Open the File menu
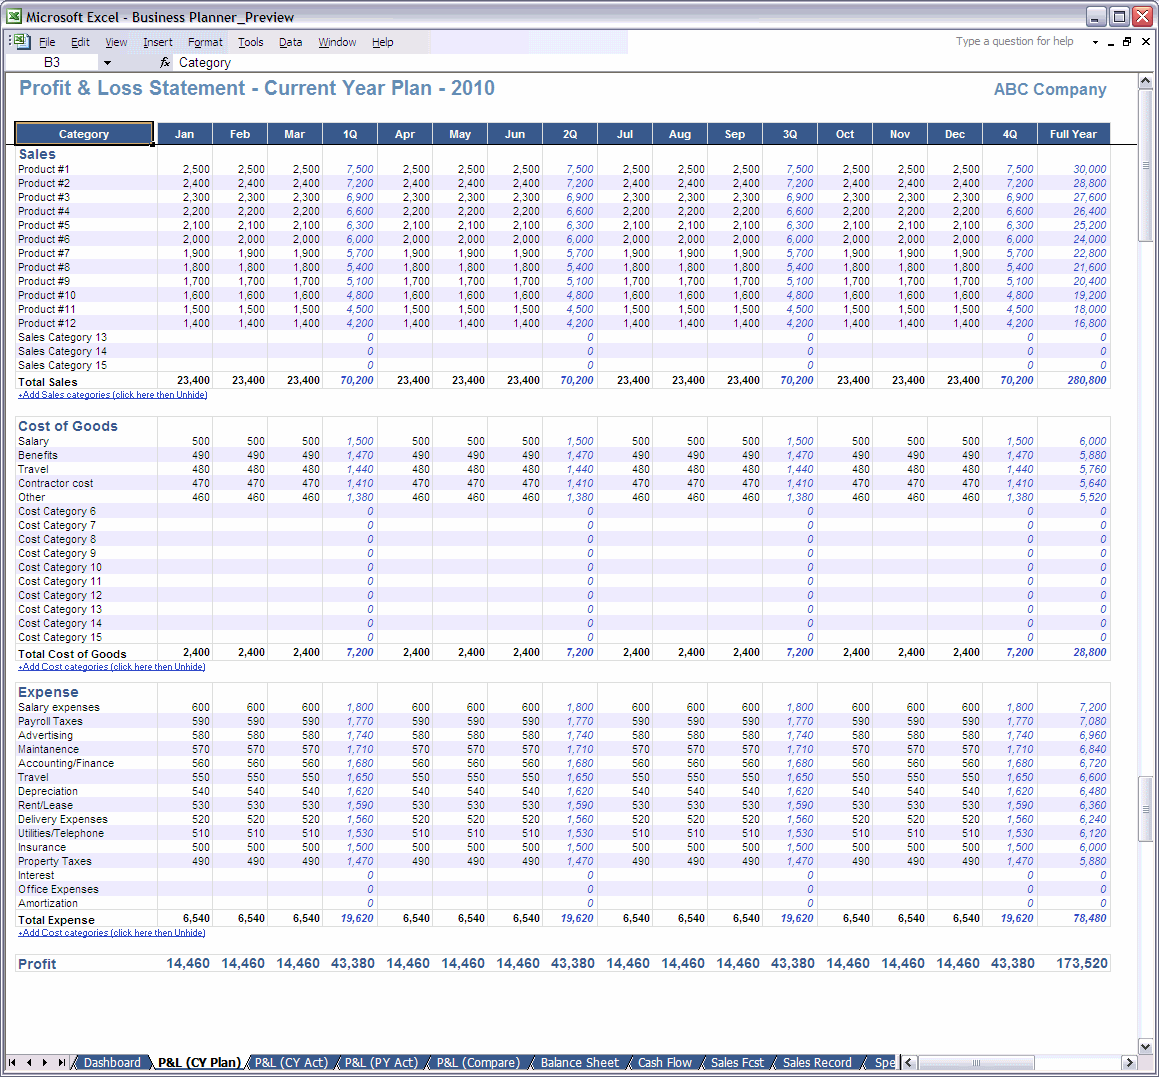 coord(47,42)
